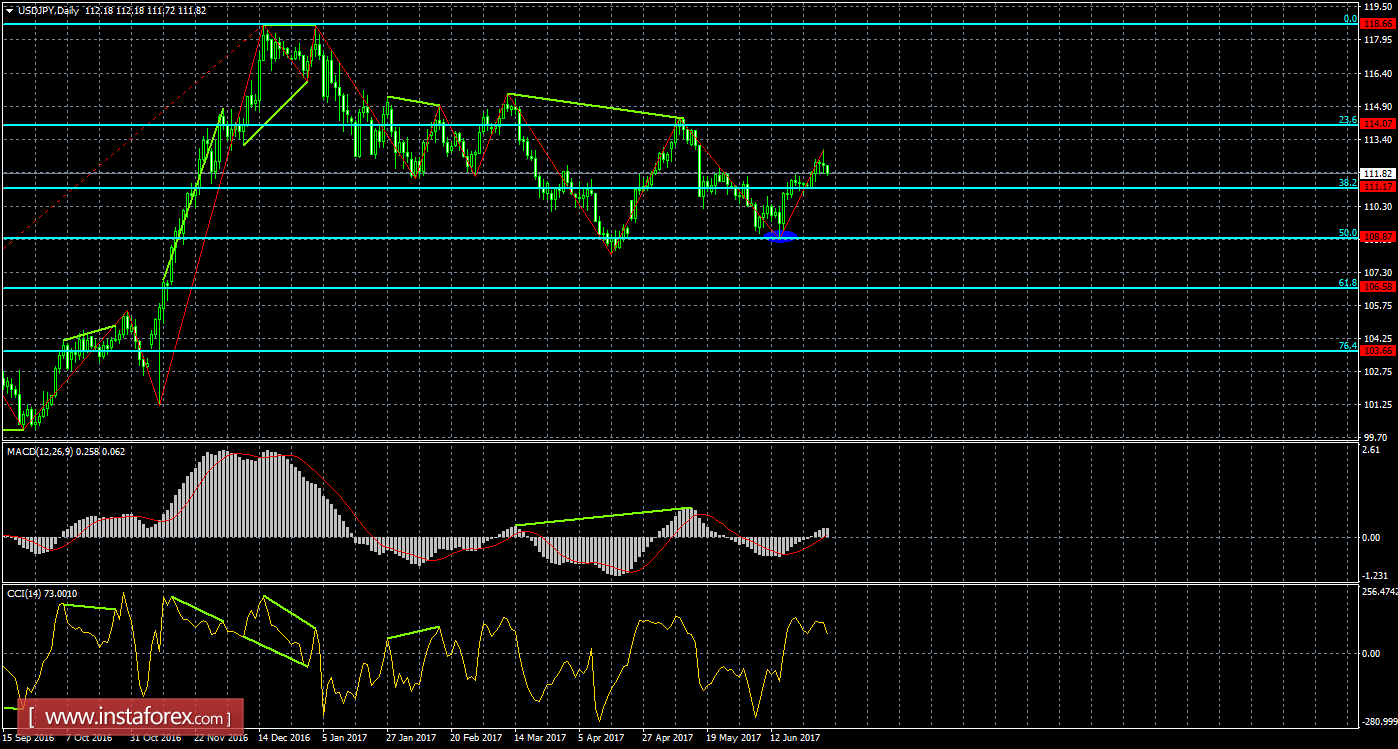This screenshot has width=1398, height=749.
Task: Select the 23.6 Fibonacci level label
Action: (1347, 120)
